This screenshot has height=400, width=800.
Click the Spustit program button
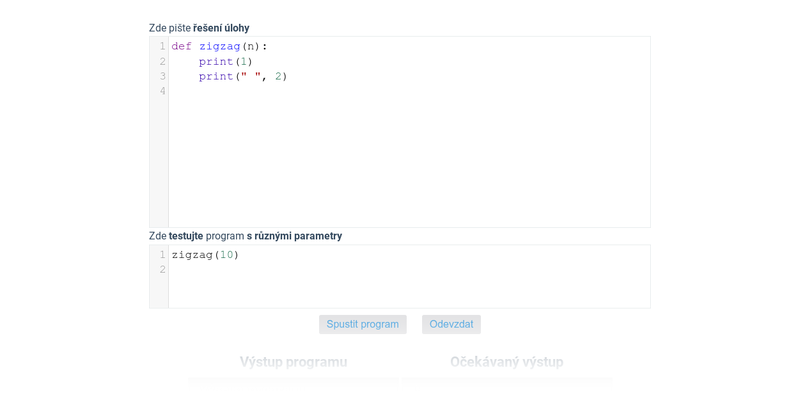[363, 324]
